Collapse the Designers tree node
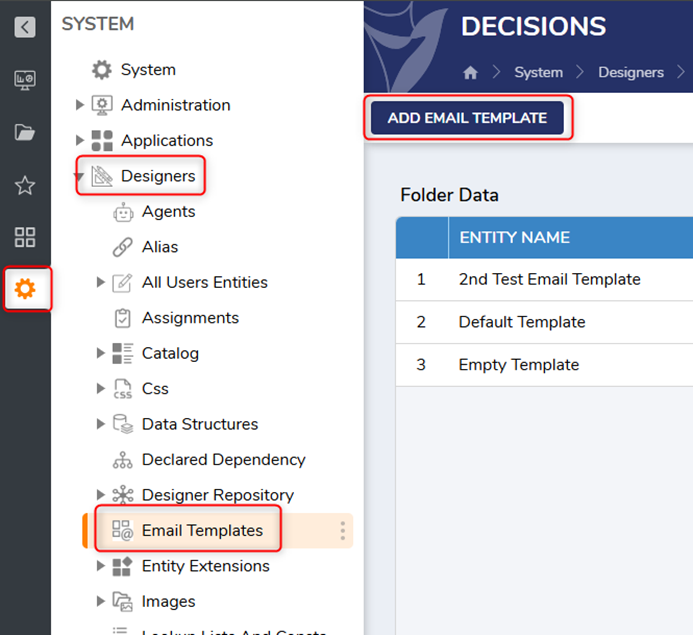Viewport: 693px width, 635px height. (80, 177)
